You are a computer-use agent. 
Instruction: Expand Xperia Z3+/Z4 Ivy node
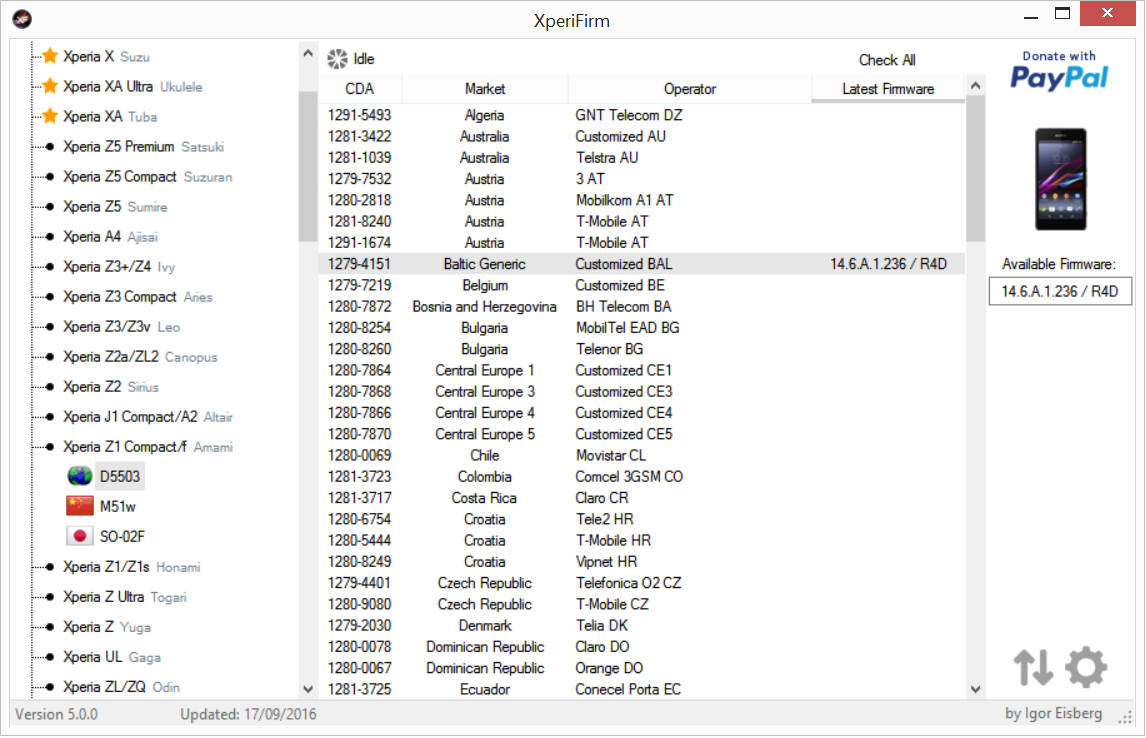coord(50,267)
